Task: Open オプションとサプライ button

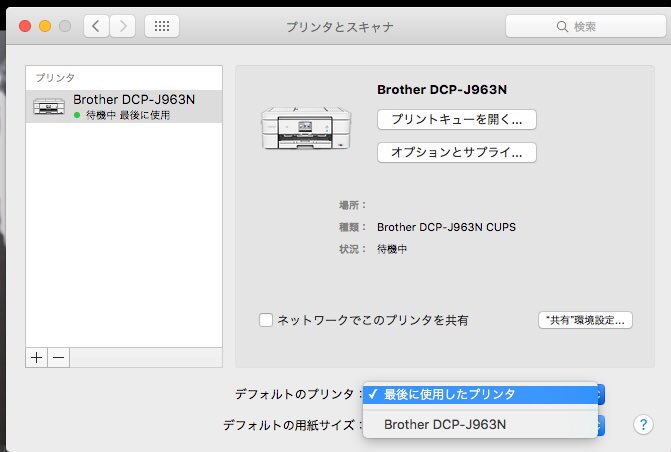Action: point(457,152)
